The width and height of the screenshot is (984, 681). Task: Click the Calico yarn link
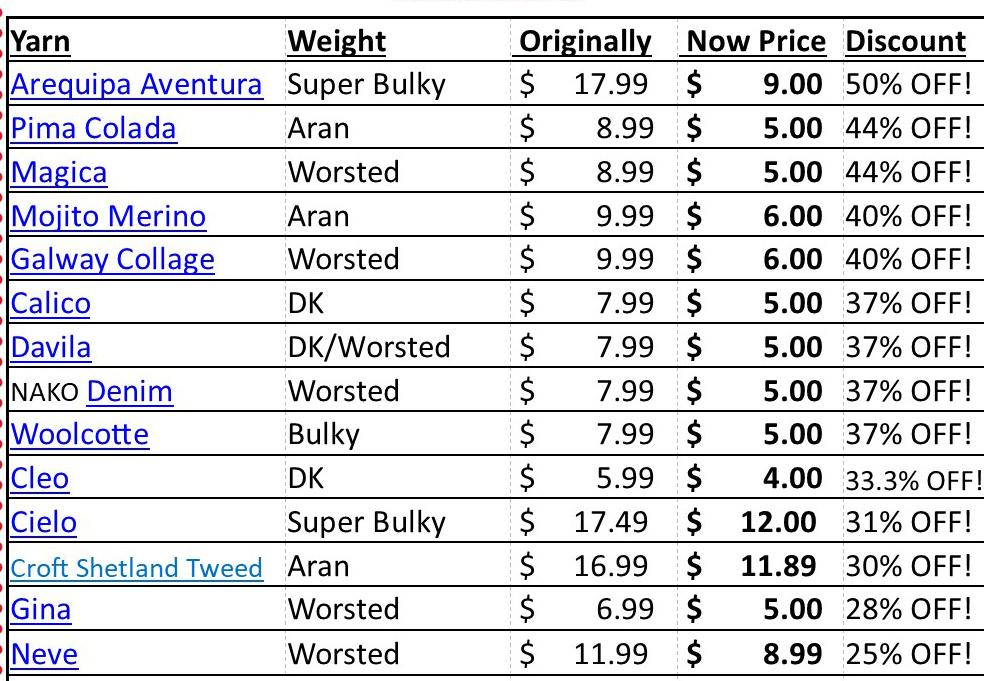coord(50,303)
